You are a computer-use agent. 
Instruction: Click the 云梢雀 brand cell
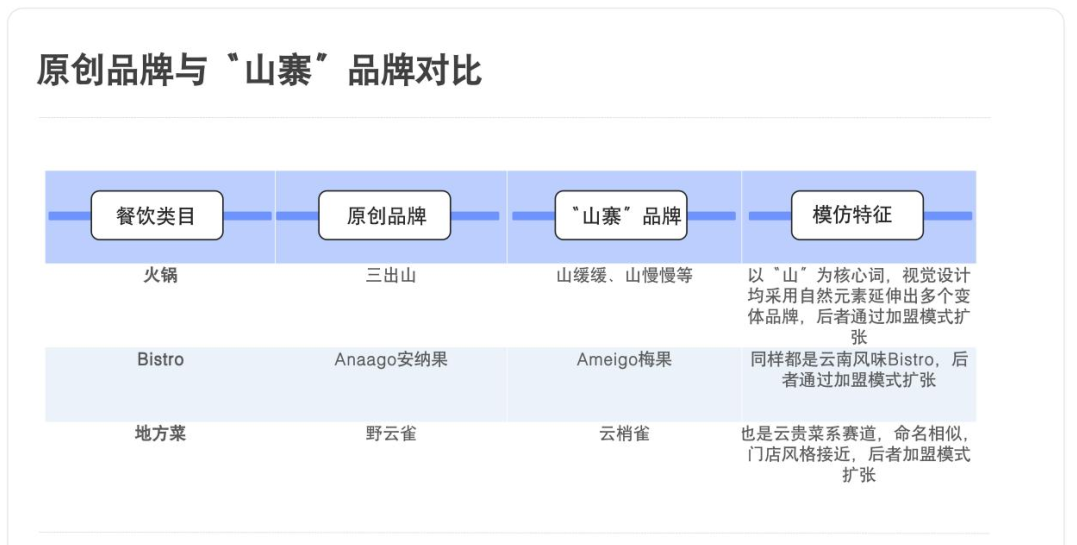[x=624, y=434]
